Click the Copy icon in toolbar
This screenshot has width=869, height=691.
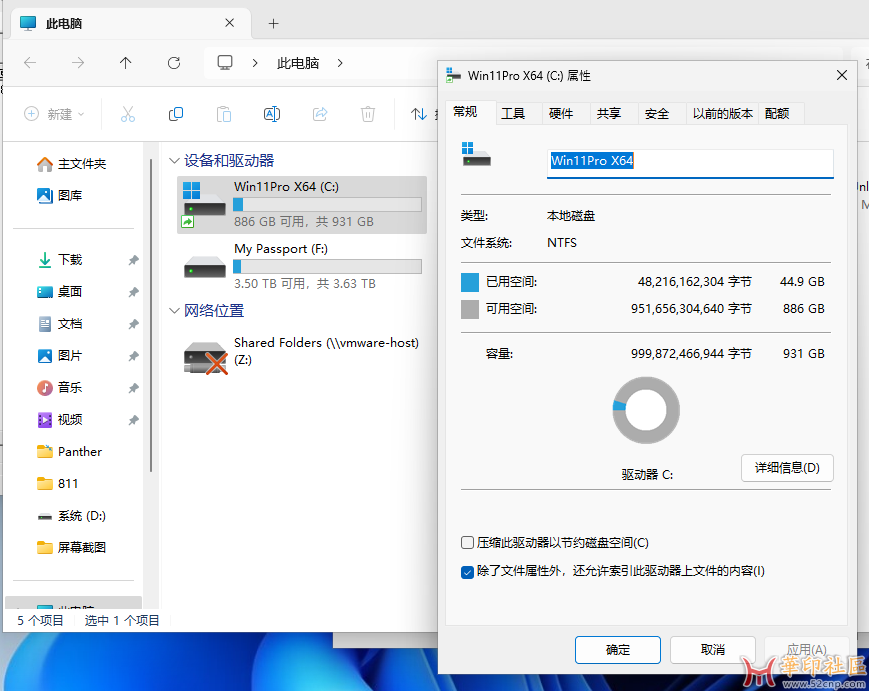pyautogui.click(x=176, y=114)
